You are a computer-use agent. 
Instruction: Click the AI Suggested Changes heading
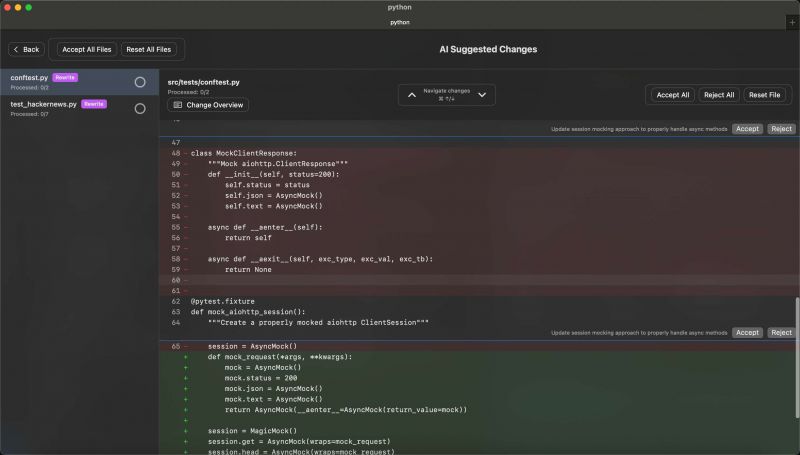(x=488, y=49)
